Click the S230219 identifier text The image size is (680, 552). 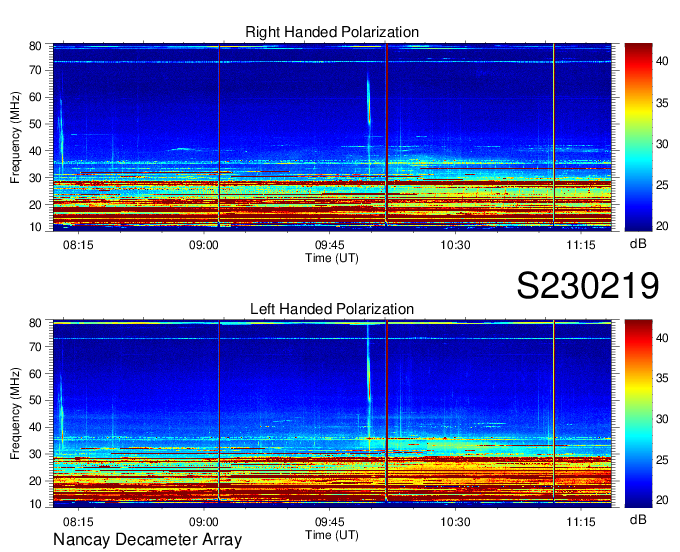(x=588, y=285)
